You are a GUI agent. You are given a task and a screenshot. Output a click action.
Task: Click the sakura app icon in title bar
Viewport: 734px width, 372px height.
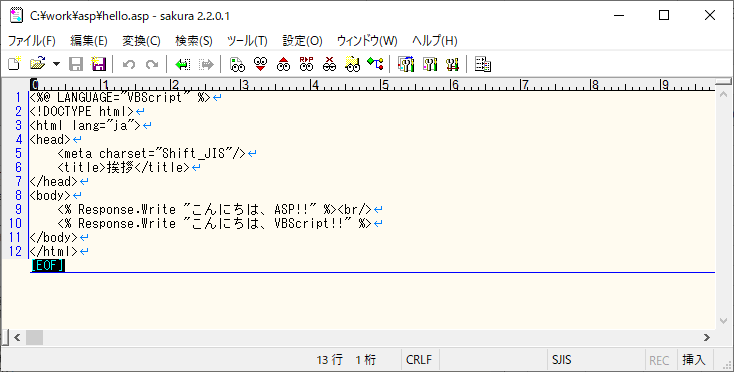click(16, 15)
